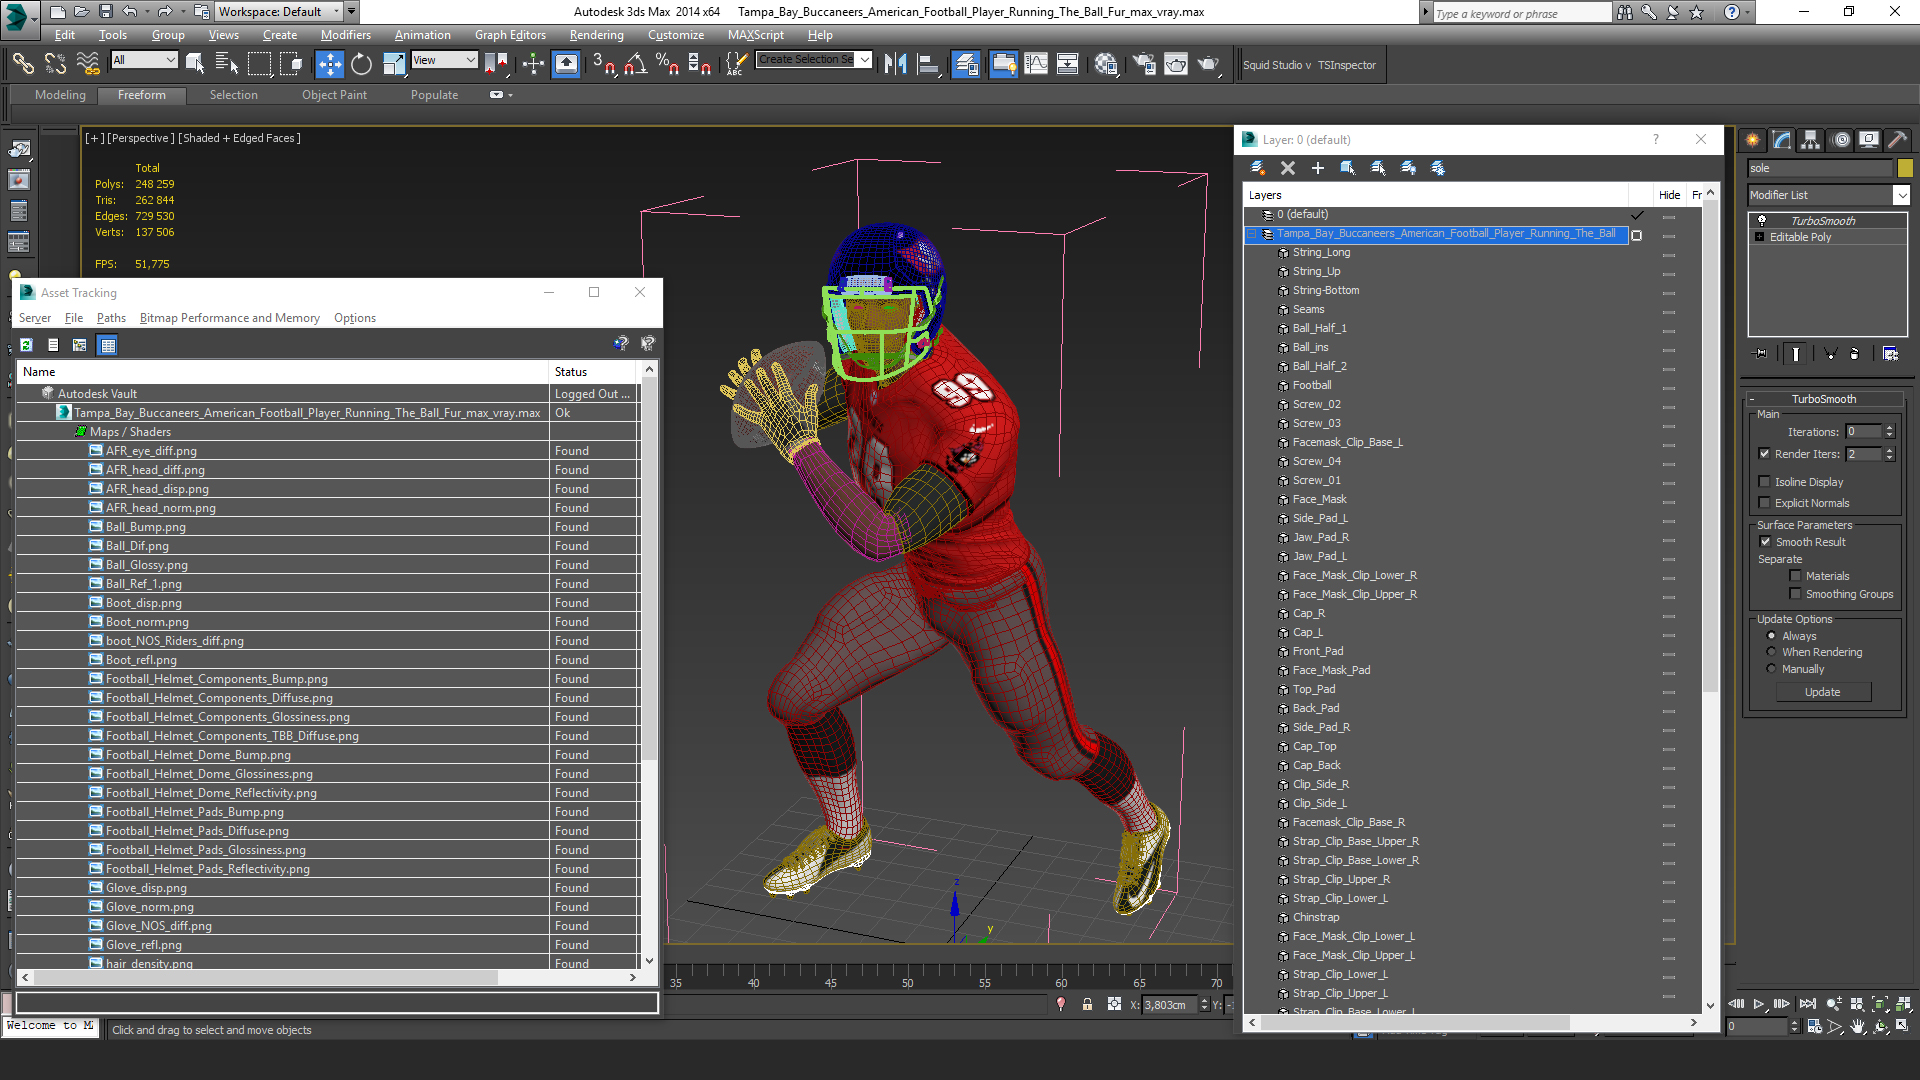Click the Play Animation button
Screen dimensions: 1920x1080
point(1759,1003)
